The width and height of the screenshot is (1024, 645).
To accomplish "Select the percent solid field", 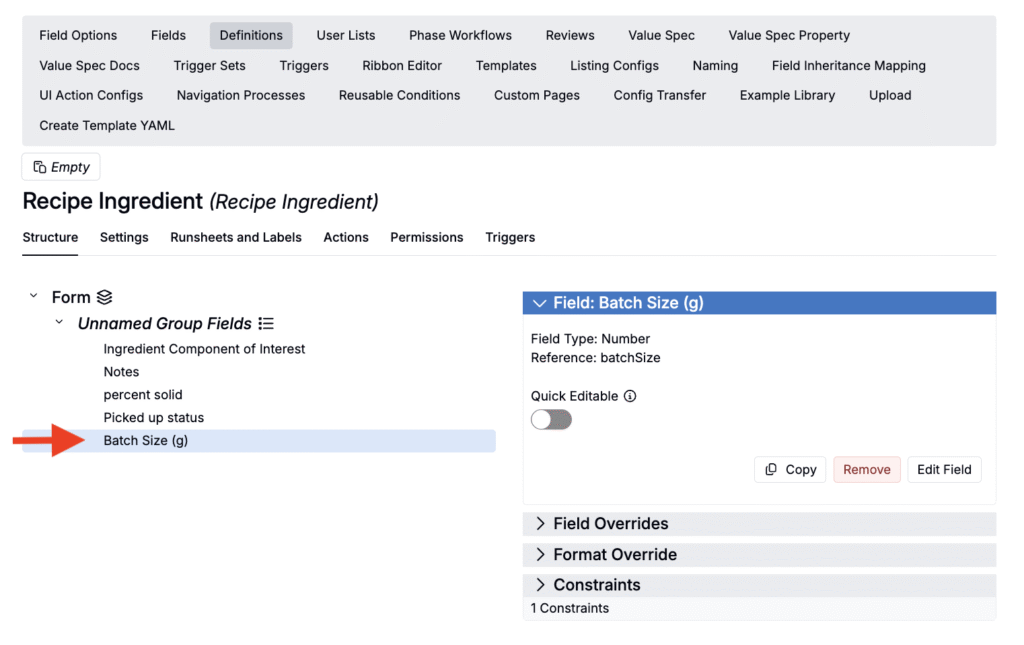I will coord(143,395).
